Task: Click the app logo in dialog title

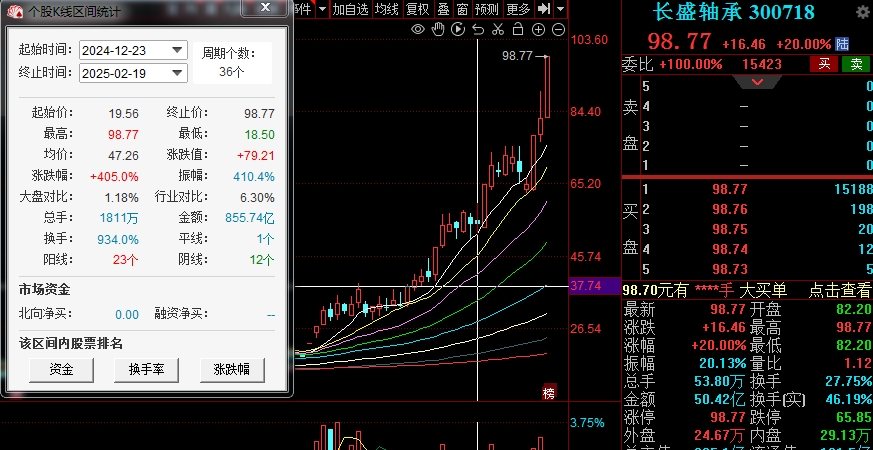Action: pyautogui.click(x=15, y=12)
